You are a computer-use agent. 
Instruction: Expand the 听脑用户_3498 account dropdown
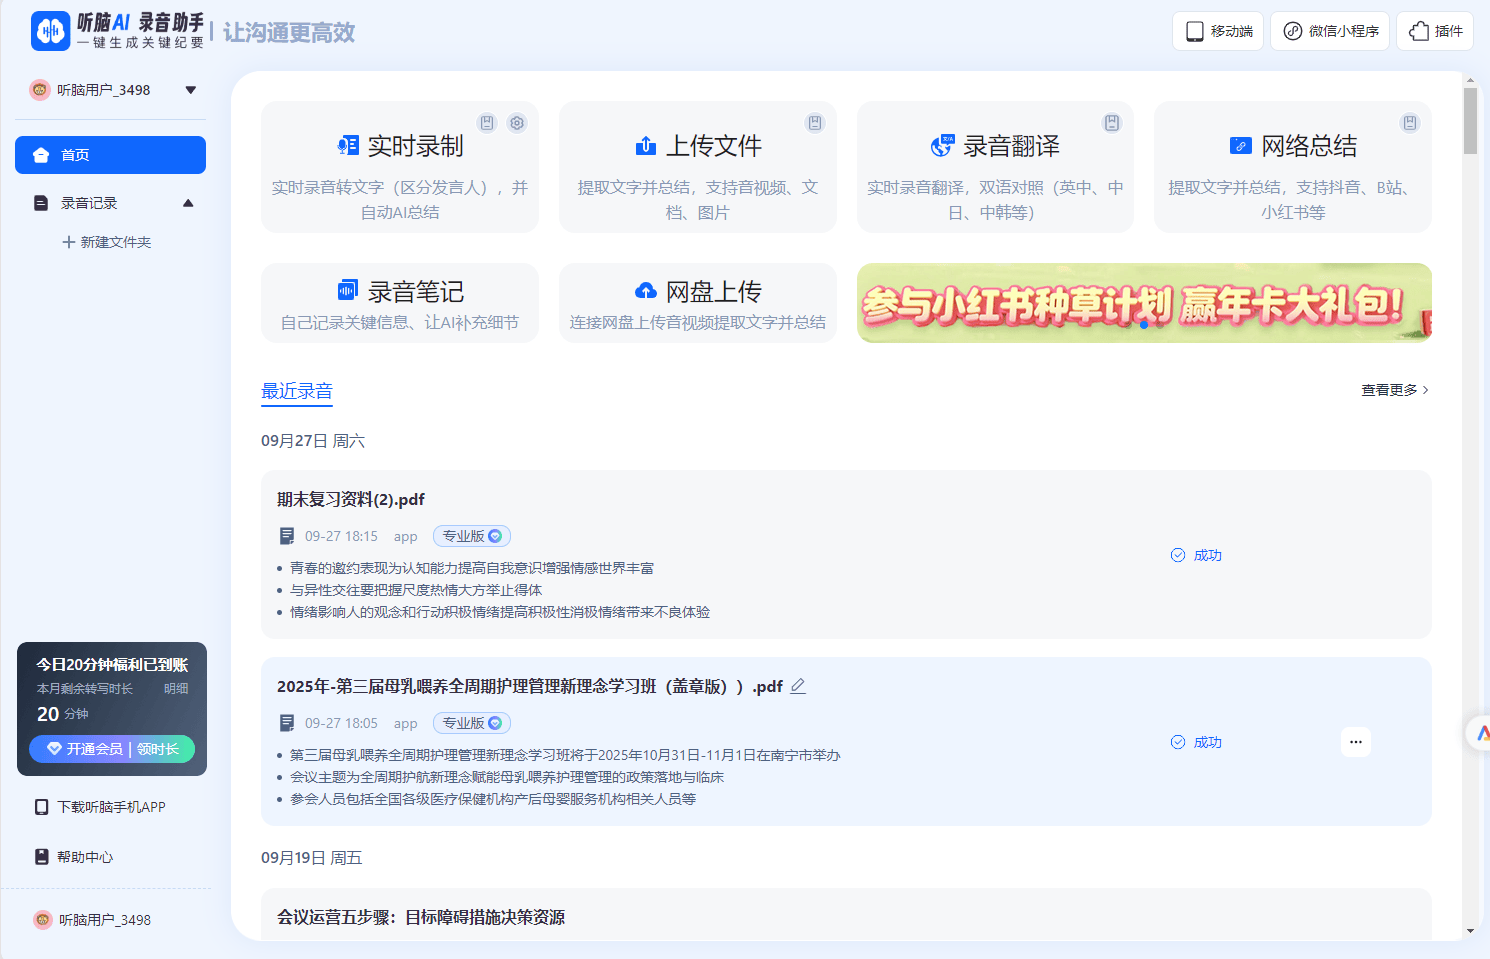[190, 90]
